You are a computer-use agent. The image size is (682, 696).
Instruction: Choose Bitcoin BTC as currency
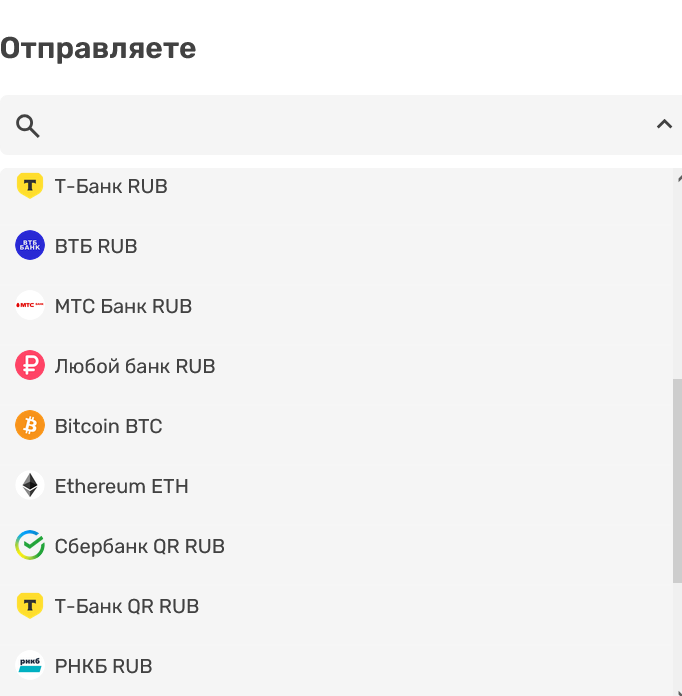point(108,426)
